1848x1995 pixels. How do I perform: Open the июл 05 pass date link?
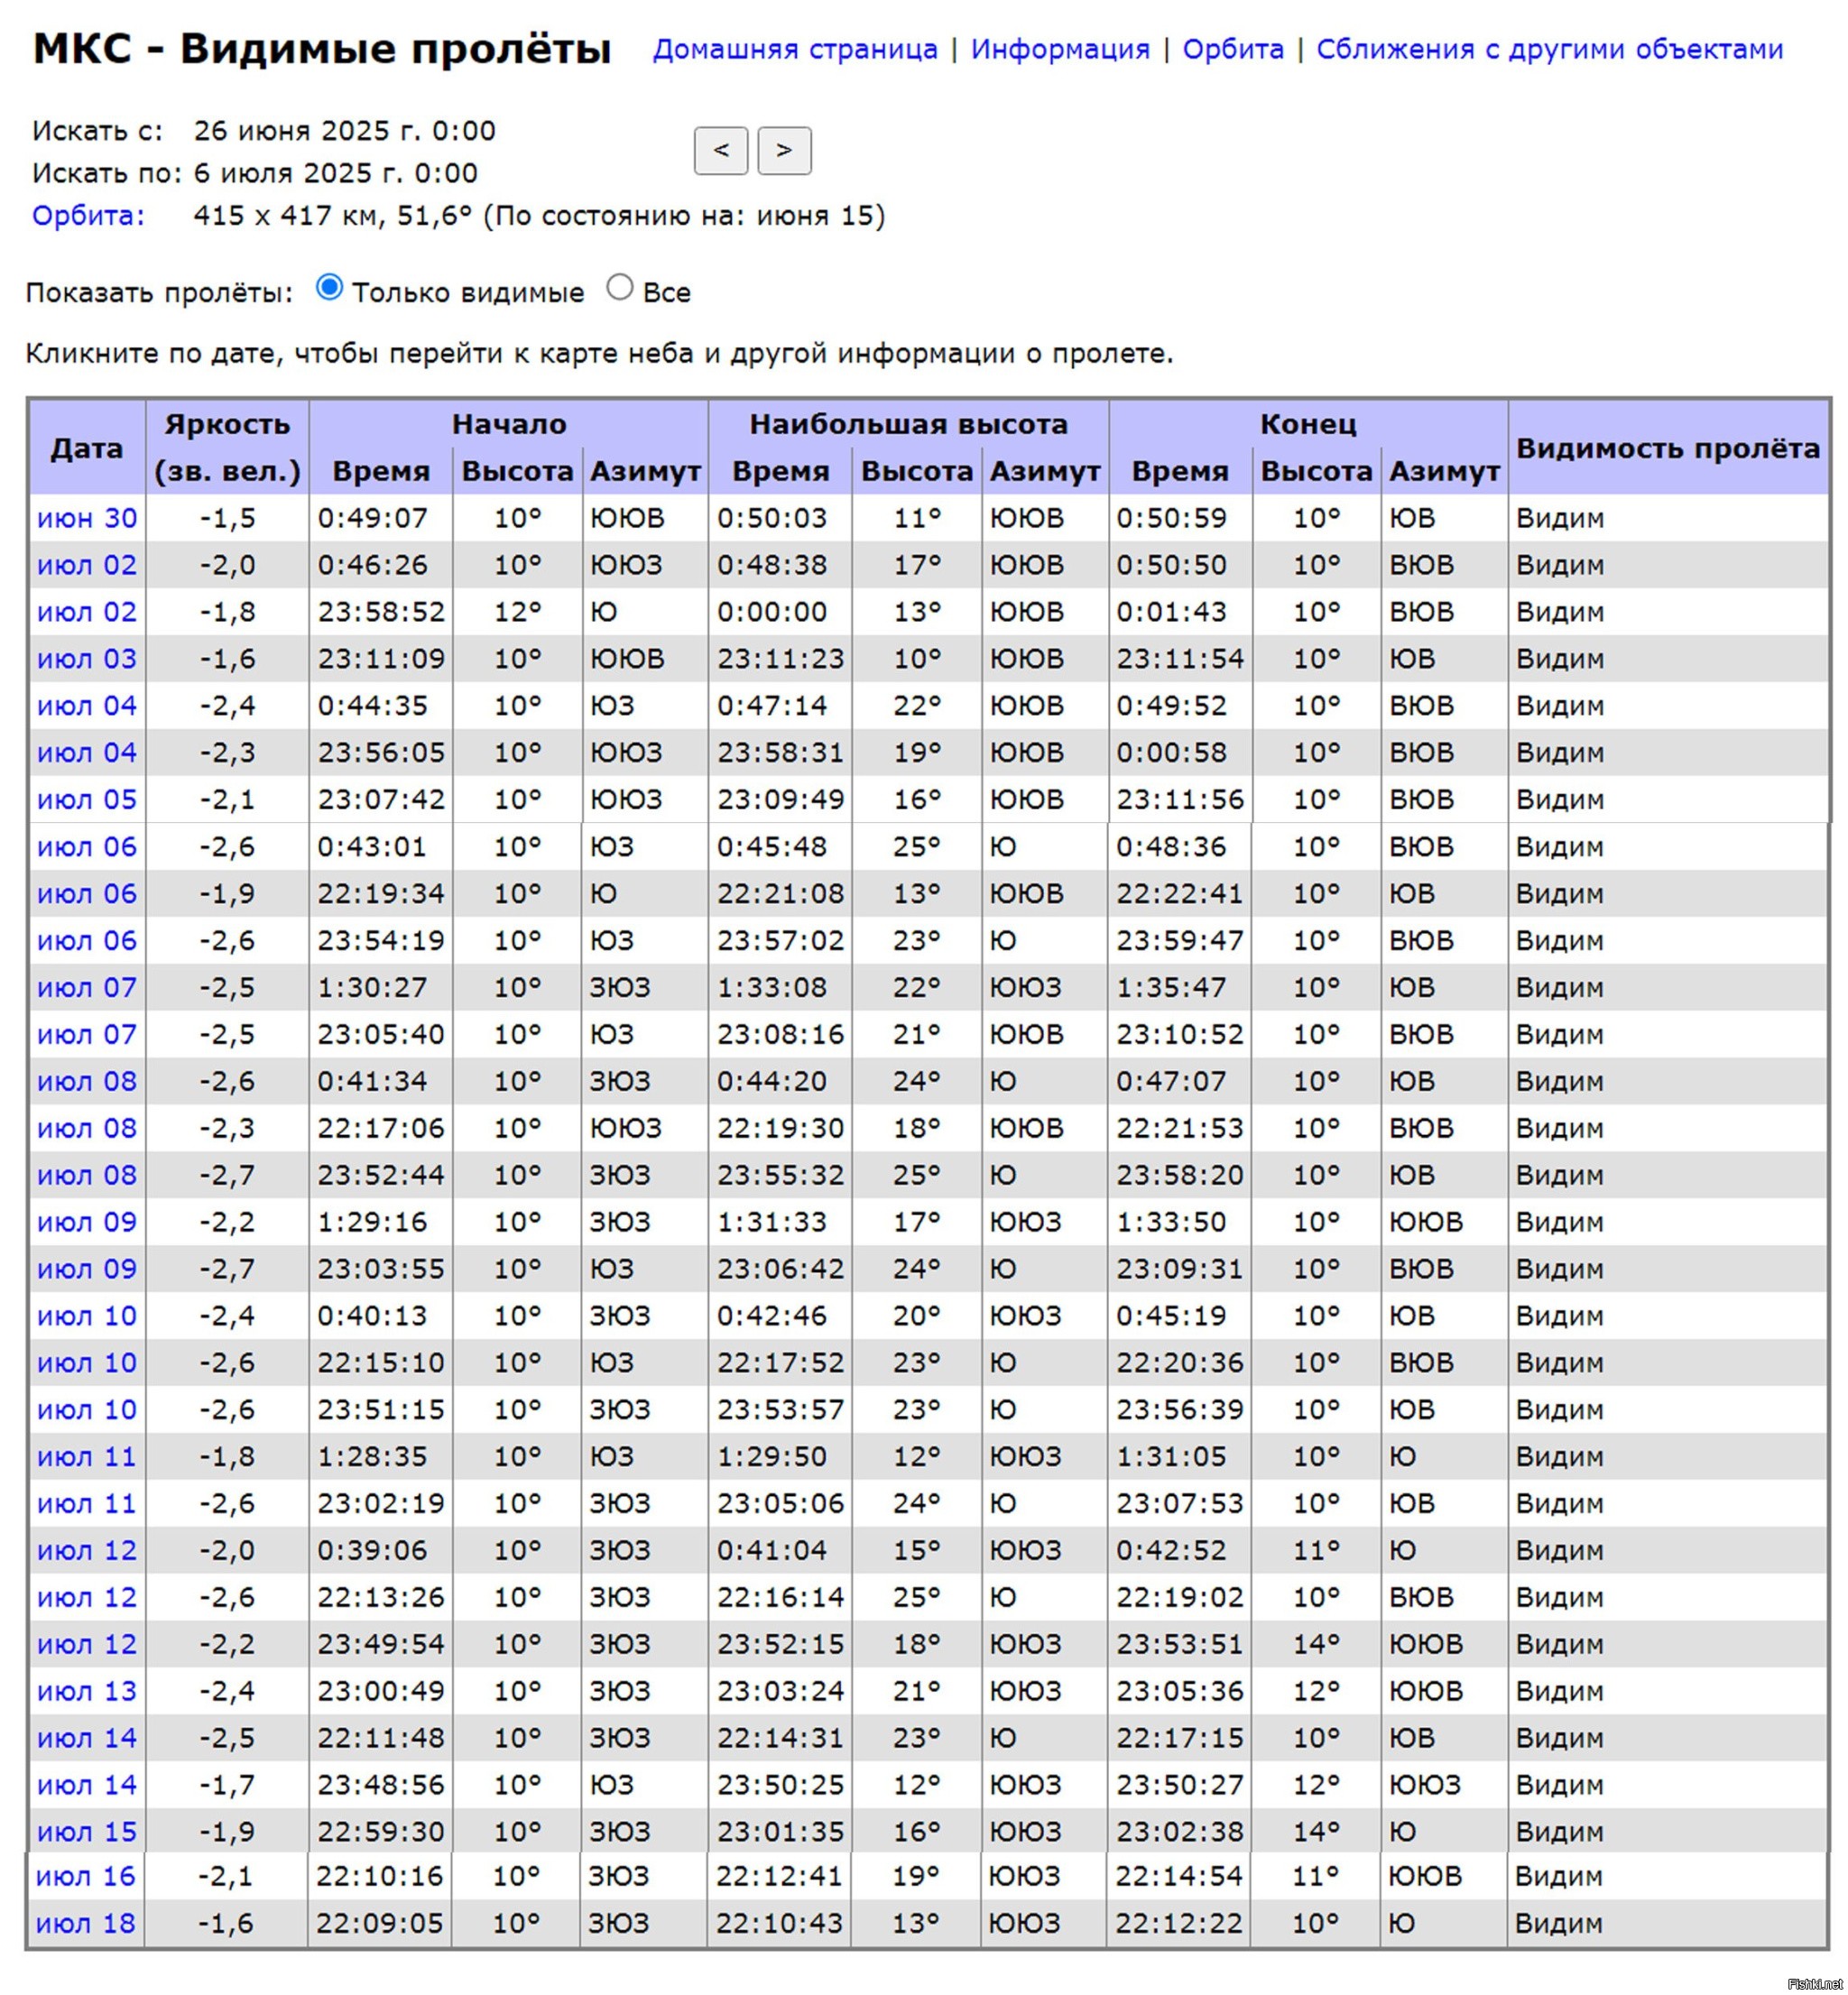[87, 800]
